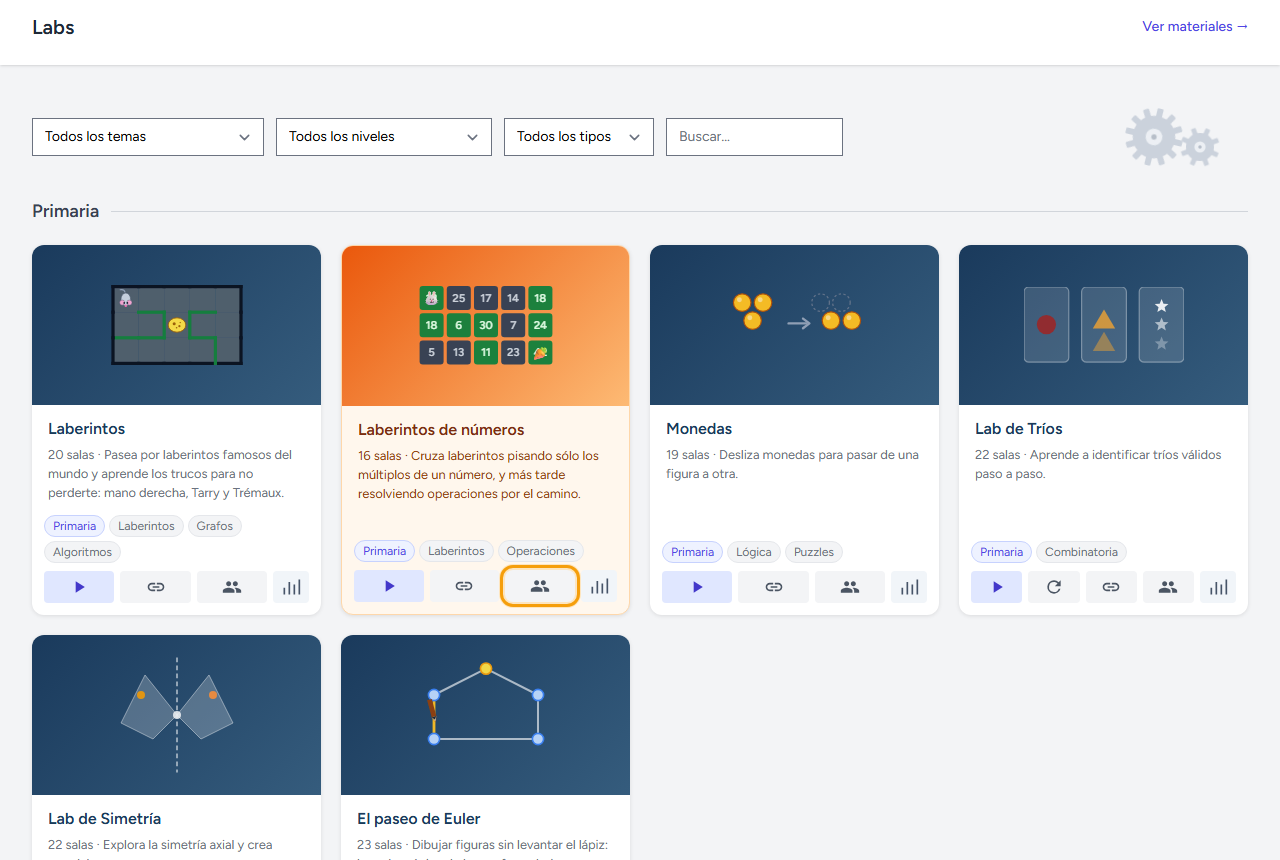This screenshot has width=1280, height=860.
Task: Open the Lab de Tríos cards thumbnail
Action: [1103, 325]
